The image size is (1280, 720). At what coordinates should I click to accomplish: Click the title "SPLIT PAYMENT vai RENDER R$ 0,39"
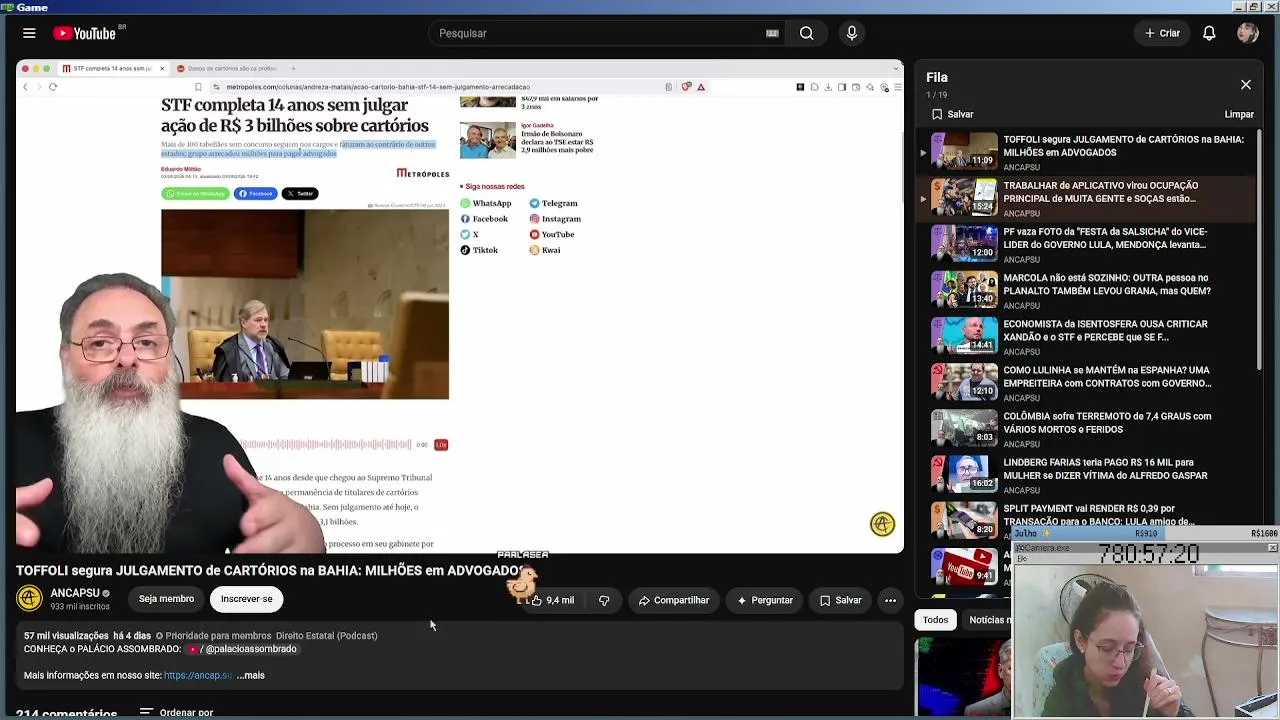click(1099, 515)
